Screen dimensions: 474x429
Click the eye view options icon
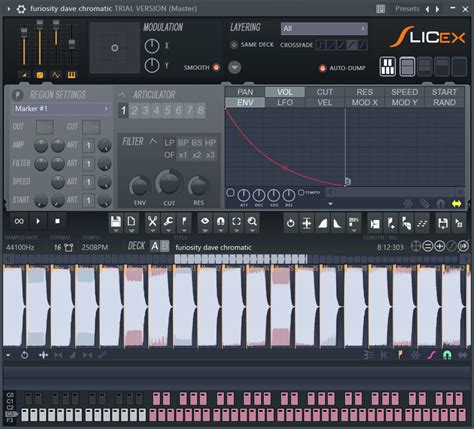pos(205,221)
